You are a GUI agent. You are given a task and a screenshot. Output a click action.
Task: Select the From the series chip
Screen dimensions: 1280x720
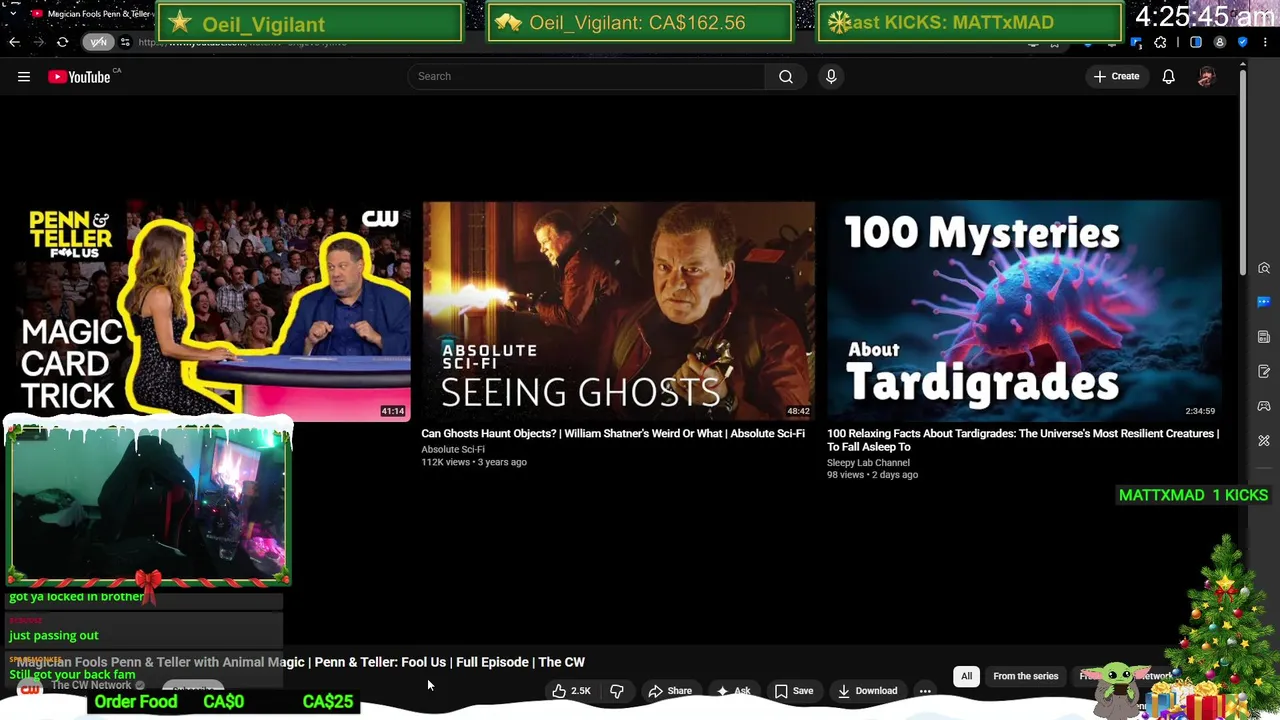click(x=1025, y=676)
